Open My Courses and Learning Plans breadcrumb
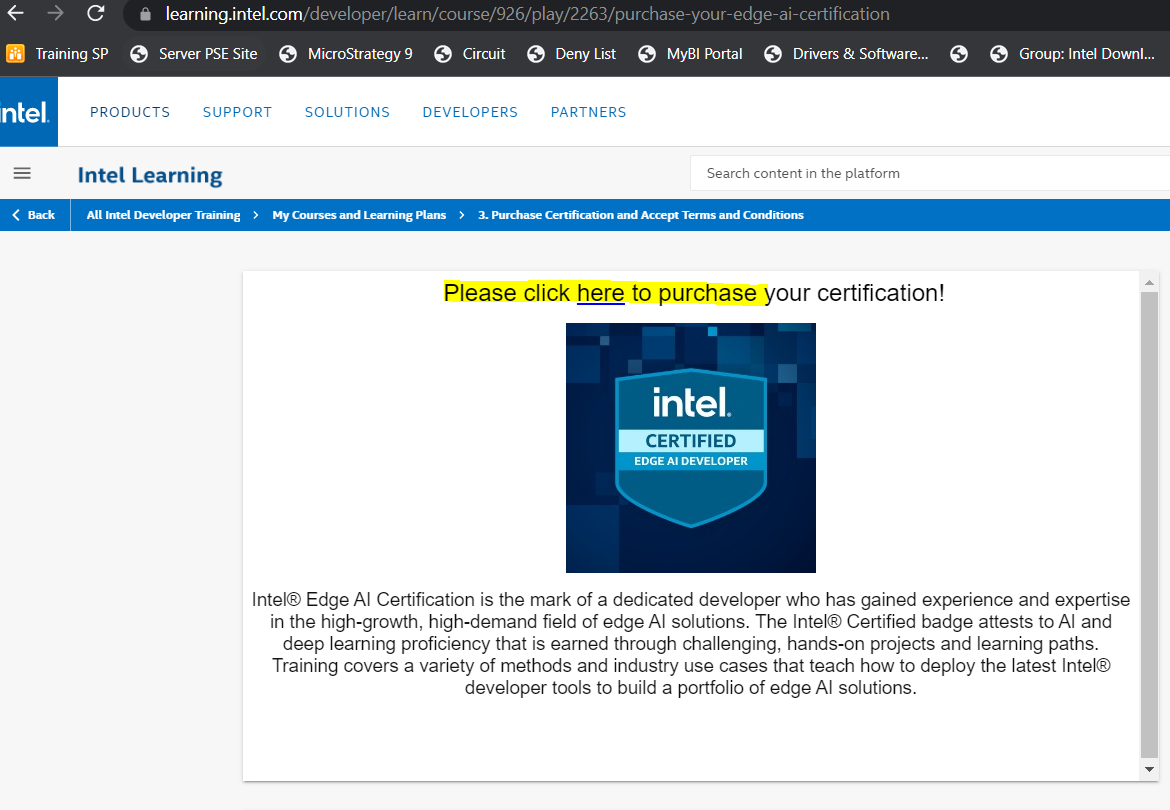The image size is (1170, 810). 358,214
